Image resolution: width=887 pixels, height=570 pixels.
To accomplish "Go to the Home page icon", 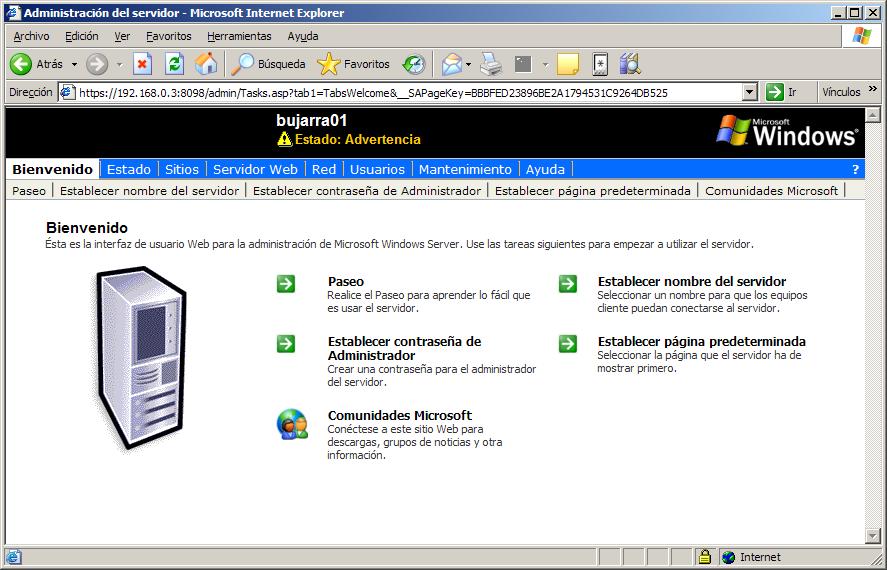I will [x=206, y=64].
